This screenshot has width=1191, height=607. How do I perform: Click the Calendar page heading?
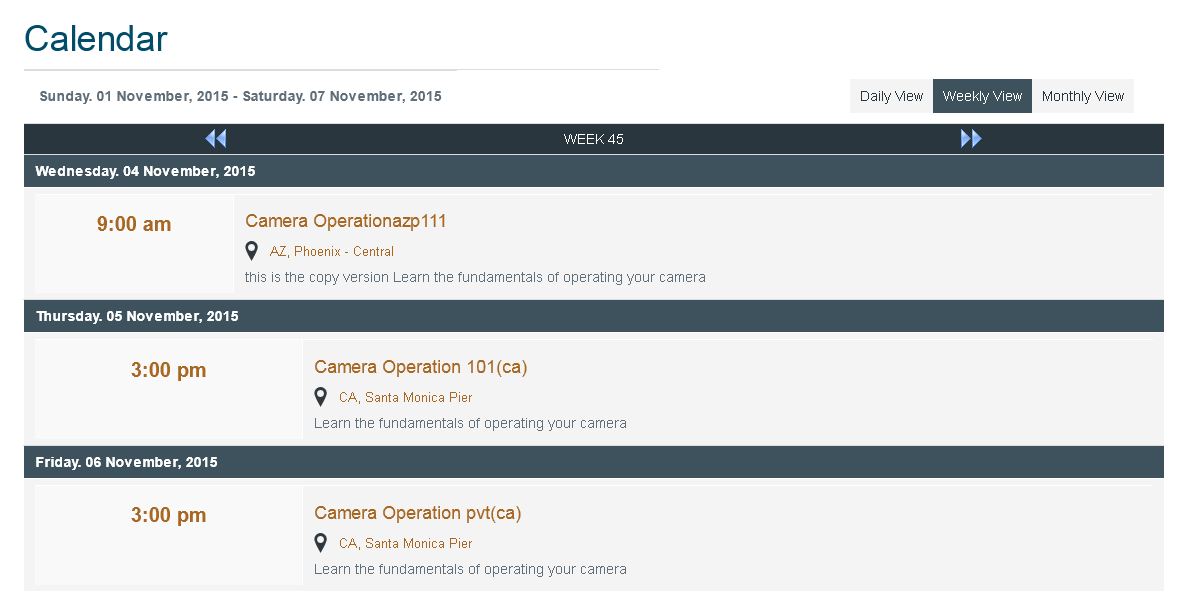click(x=96, y=39)
